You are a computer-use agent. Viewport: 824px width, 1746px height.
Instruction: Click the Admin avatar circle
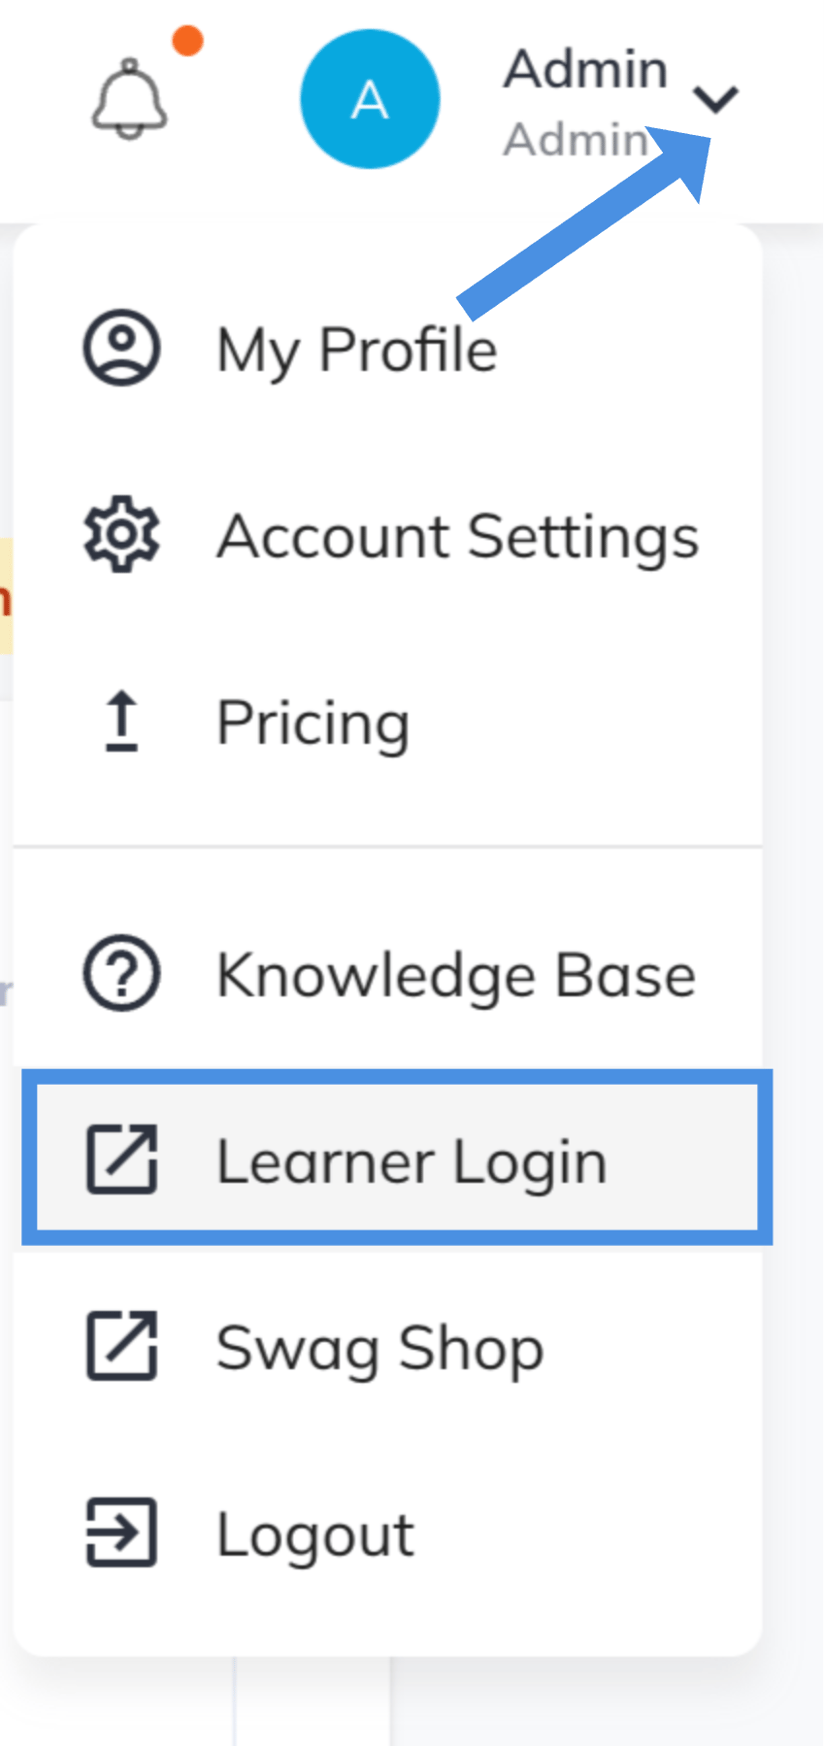tap(370, 99)
